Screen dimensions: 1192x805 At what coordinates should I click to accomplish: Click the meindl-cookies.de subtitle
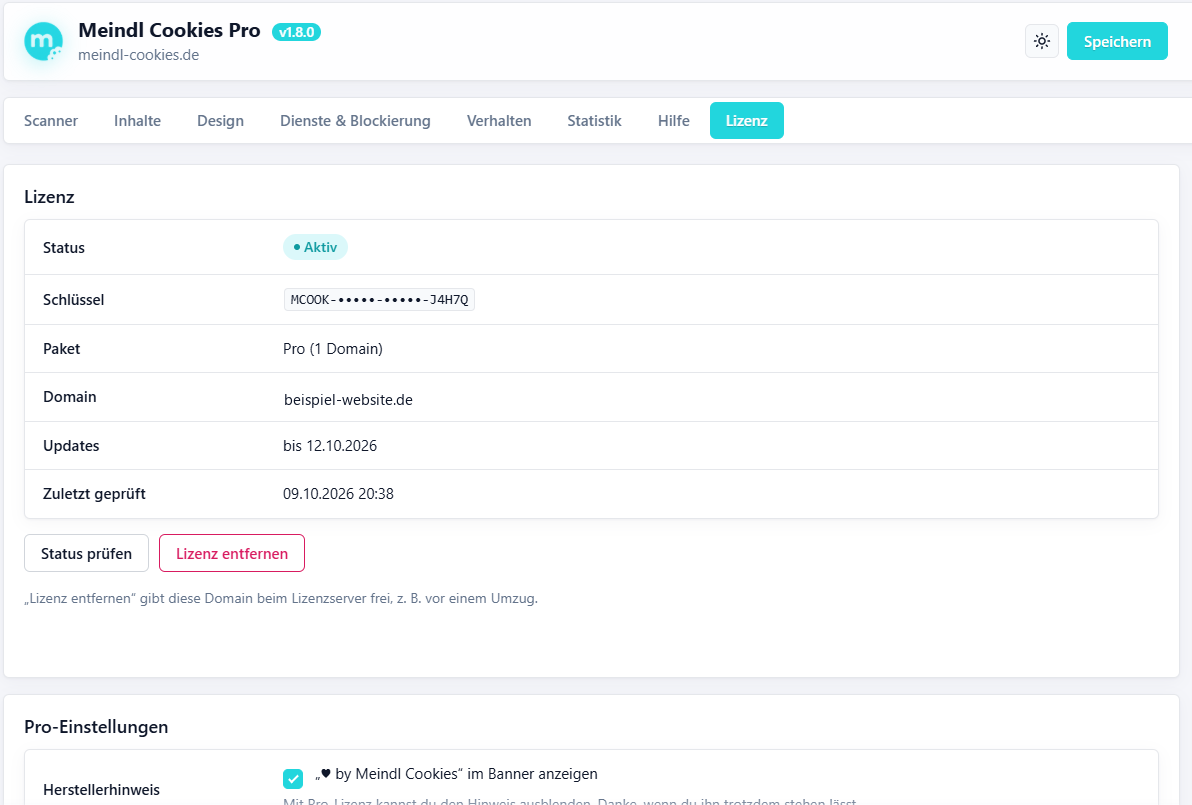(x=138, y=55)
